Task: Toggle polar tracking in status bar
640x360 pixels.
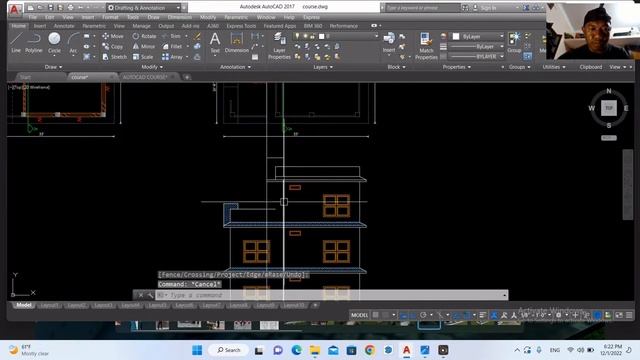Action: [423, 315]
